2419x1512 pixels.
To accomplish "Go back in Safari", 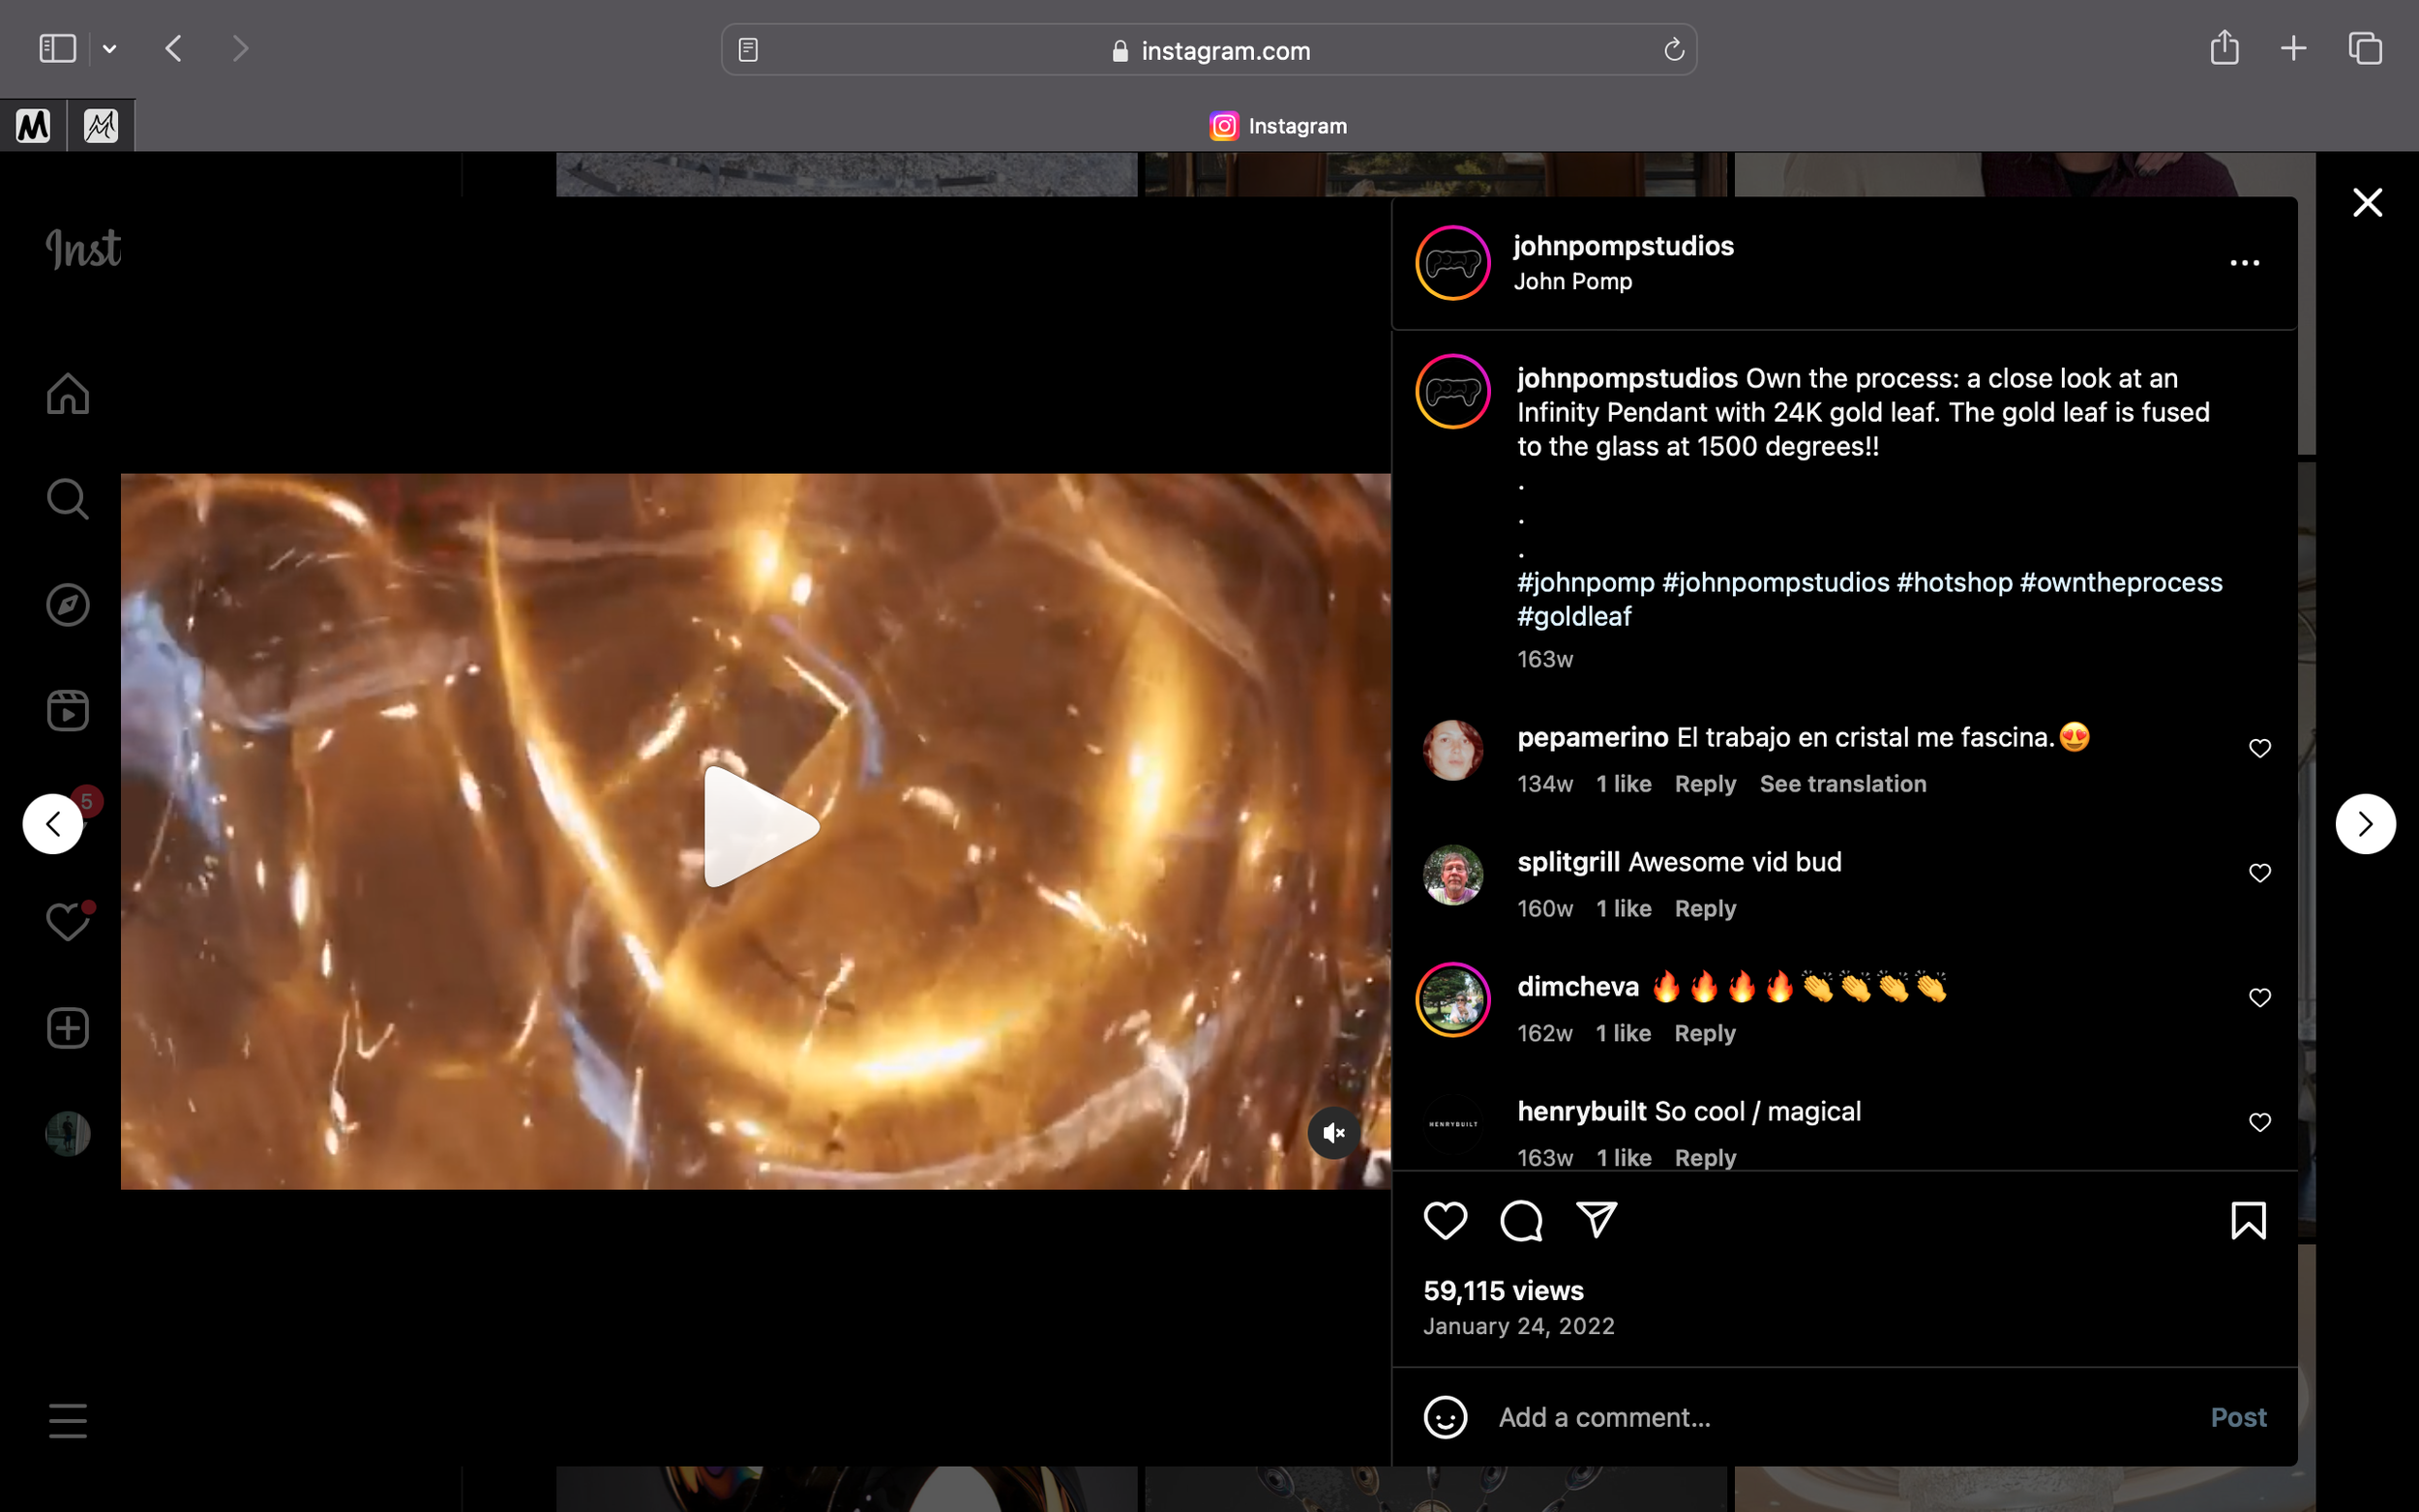I will (174, 48).
